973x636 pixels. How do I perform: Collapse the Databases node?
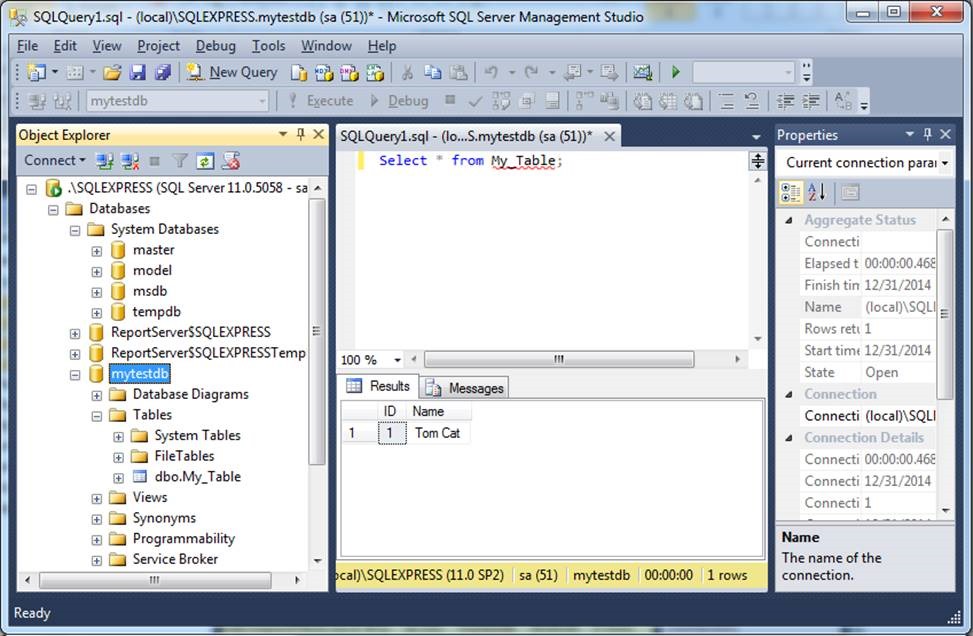click(x=53, y=210)
